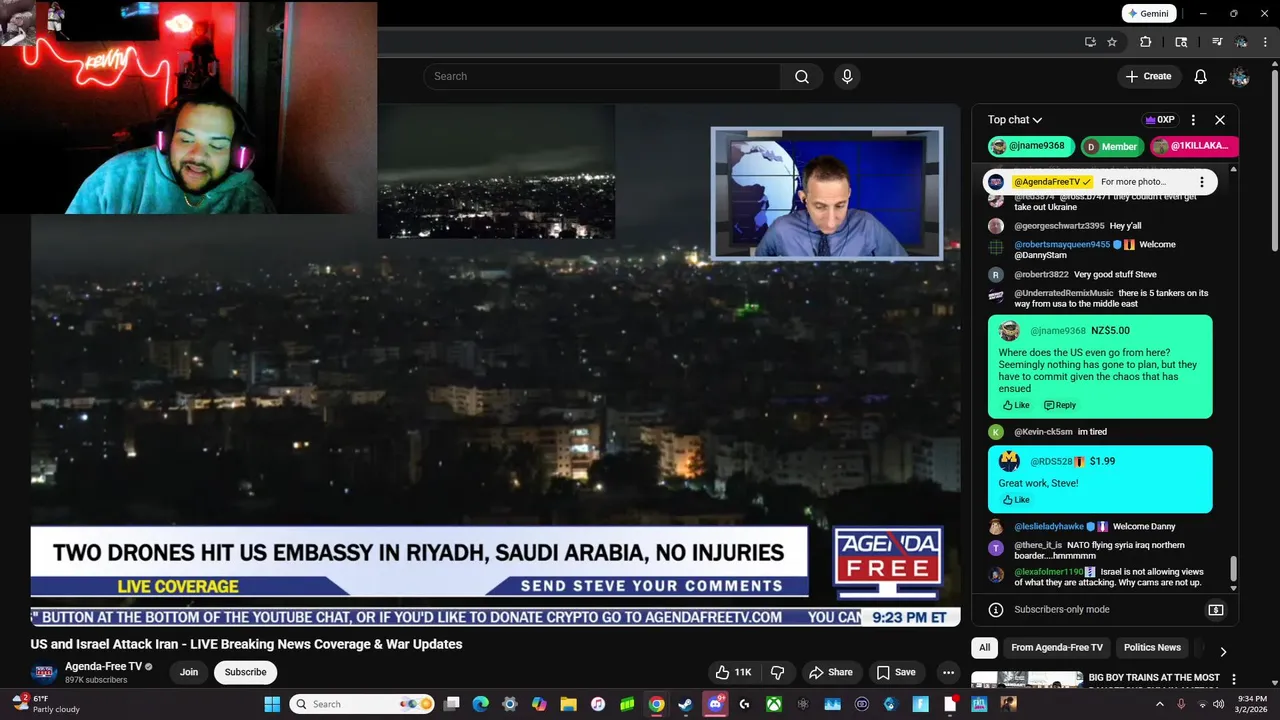Open File Explorer from the taskbar

(568, 704)
